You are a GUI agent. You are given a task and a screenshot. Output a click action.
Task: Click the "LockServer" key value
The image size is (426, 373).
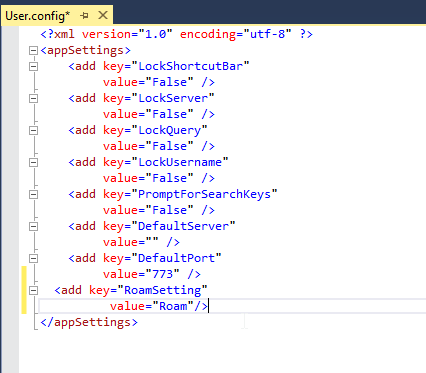click(173, 98)
